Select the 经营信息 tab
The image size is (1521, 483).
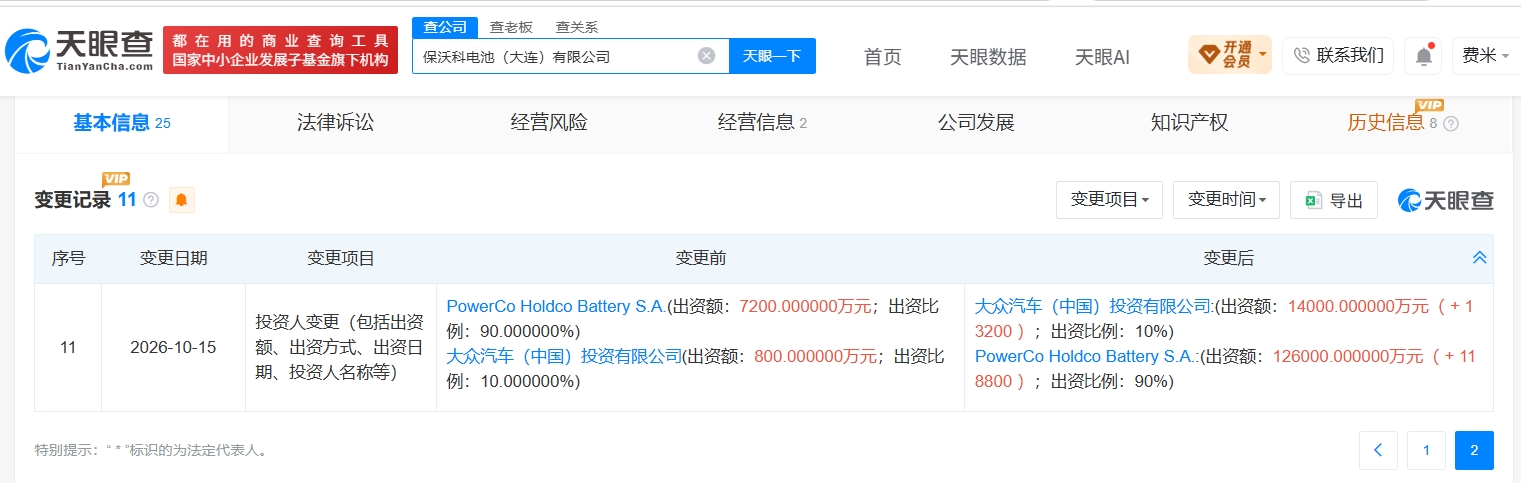click(x=762, y=123)
